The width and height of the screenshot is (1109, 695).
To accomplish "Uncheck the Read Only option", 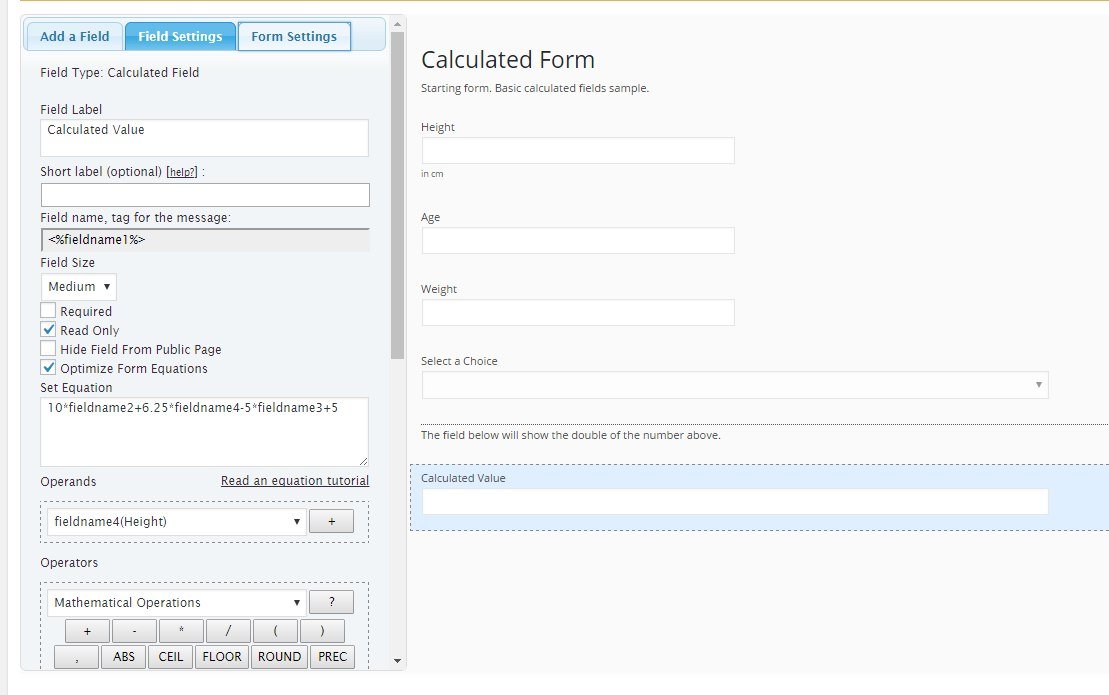I will [48, 330].
